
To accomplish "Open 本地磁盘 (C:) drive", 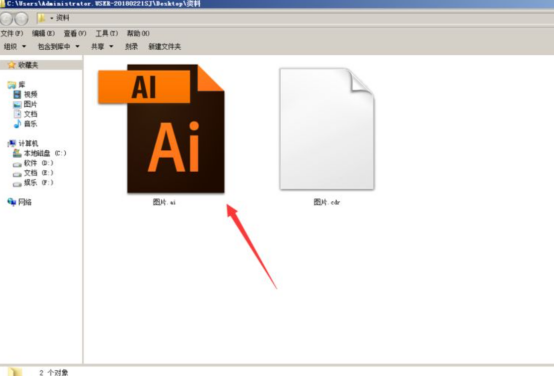I will 45,153.
